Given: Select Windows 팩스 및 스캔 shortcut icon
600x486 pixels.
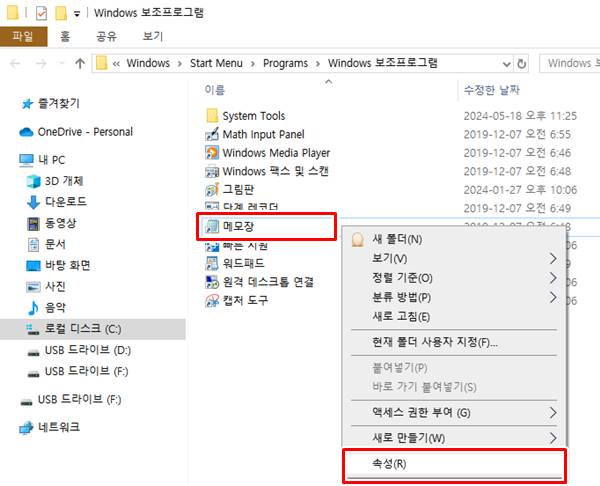Looking at the screenshot, I should (212, 171).
